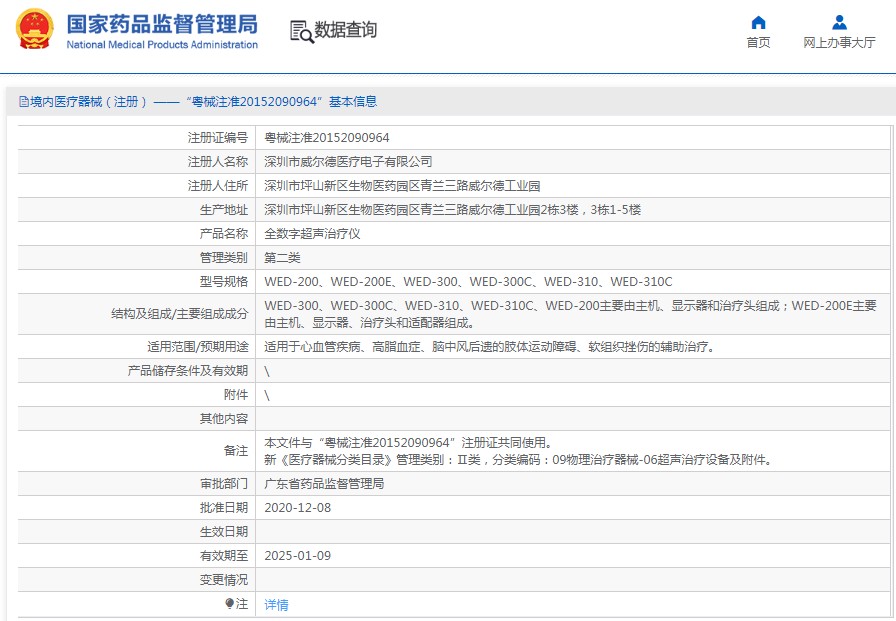Click National Medical Products Administration subtitle
The width and height of the screenshot is (896, 621).
pyautogui.click(x=162, y=45)
